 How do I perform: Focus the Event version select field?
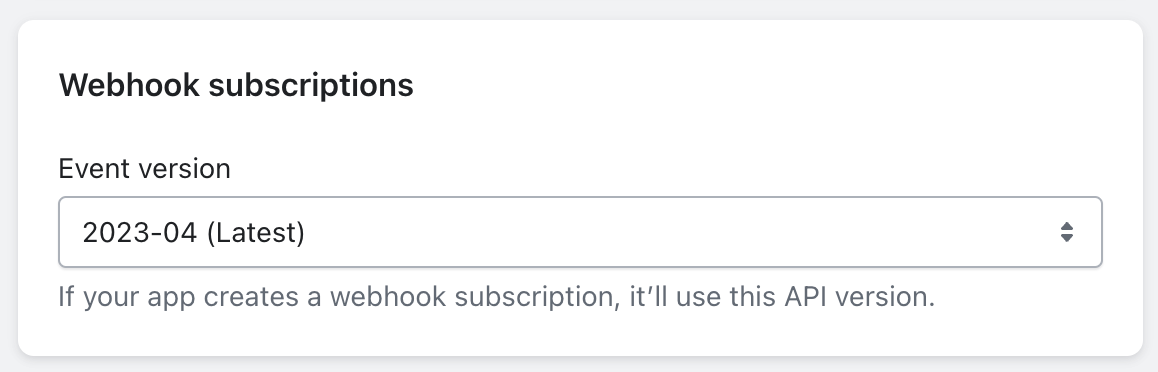(x=580, y=232)
